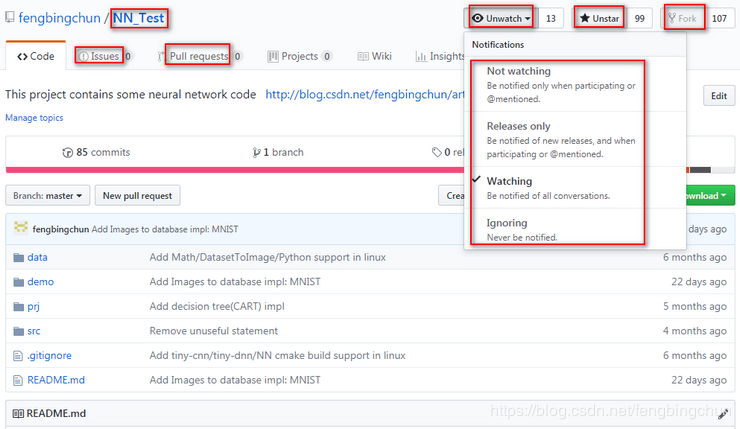View the 1 branch list
Image resolution: width=740 pixels, height=429 pixels.
[278, 152]
